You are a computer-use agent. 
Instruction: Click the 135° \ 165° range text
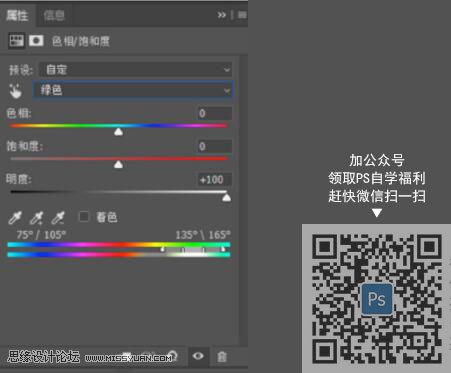(x=203, y=235)
